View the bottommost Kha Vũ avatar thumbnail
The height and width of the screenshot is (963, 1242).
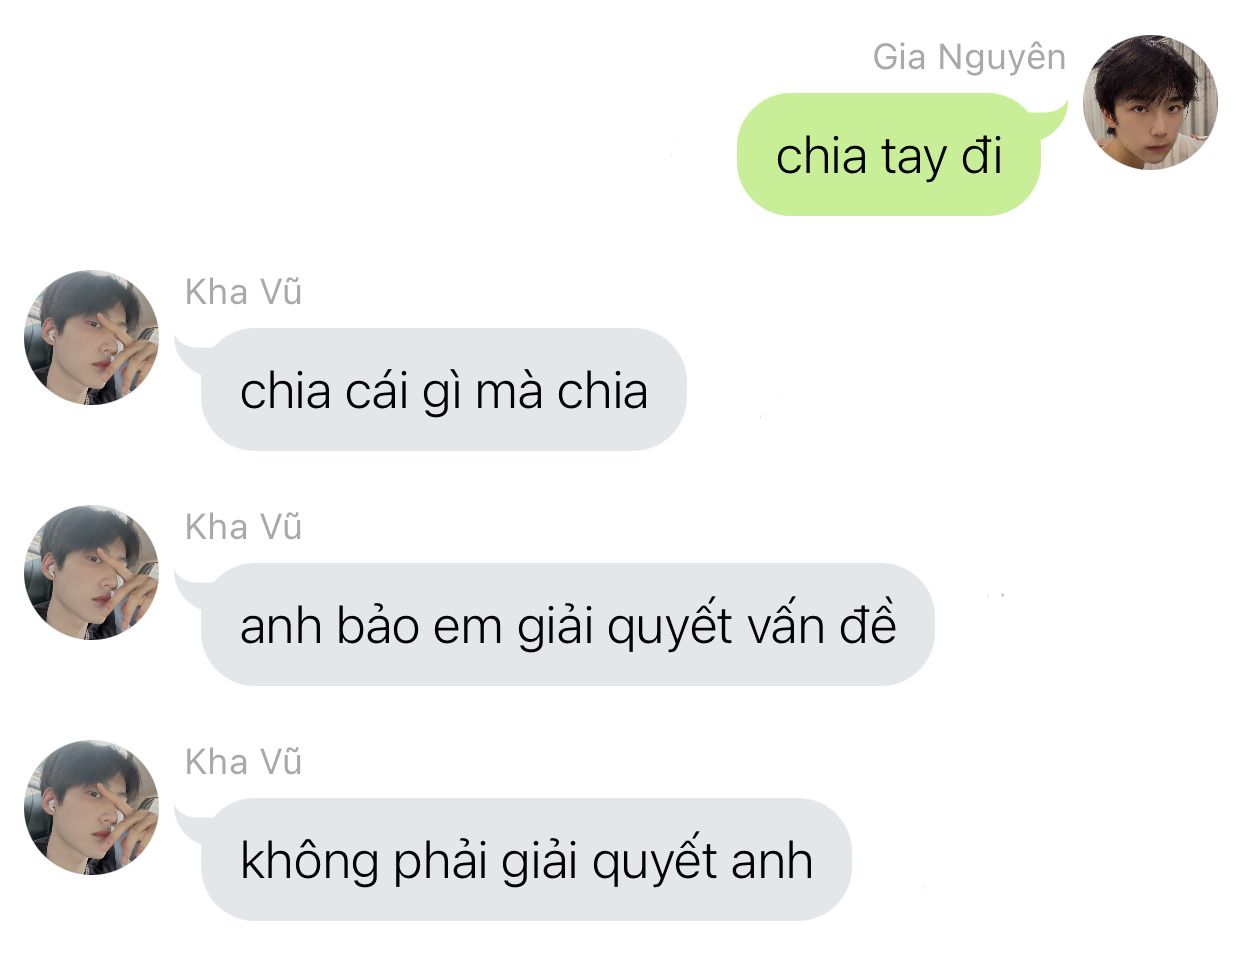(91, 807)
